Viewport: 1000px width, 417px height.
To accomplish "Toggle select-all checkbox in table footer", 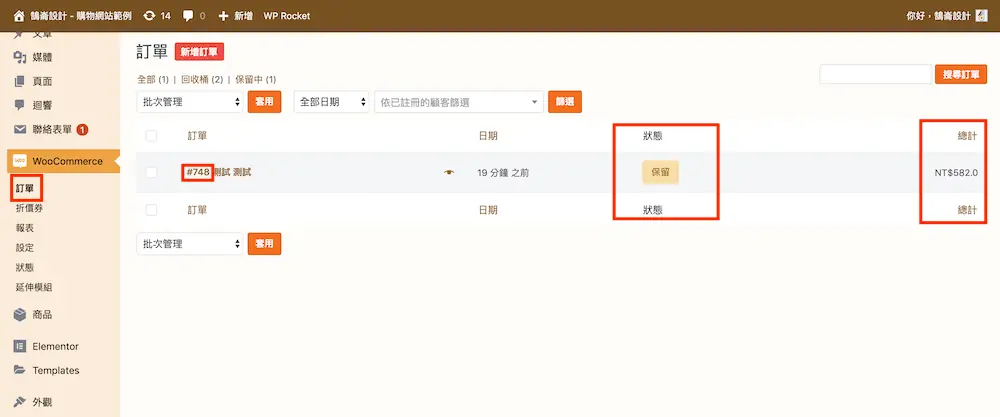I will tap(151, 210).
